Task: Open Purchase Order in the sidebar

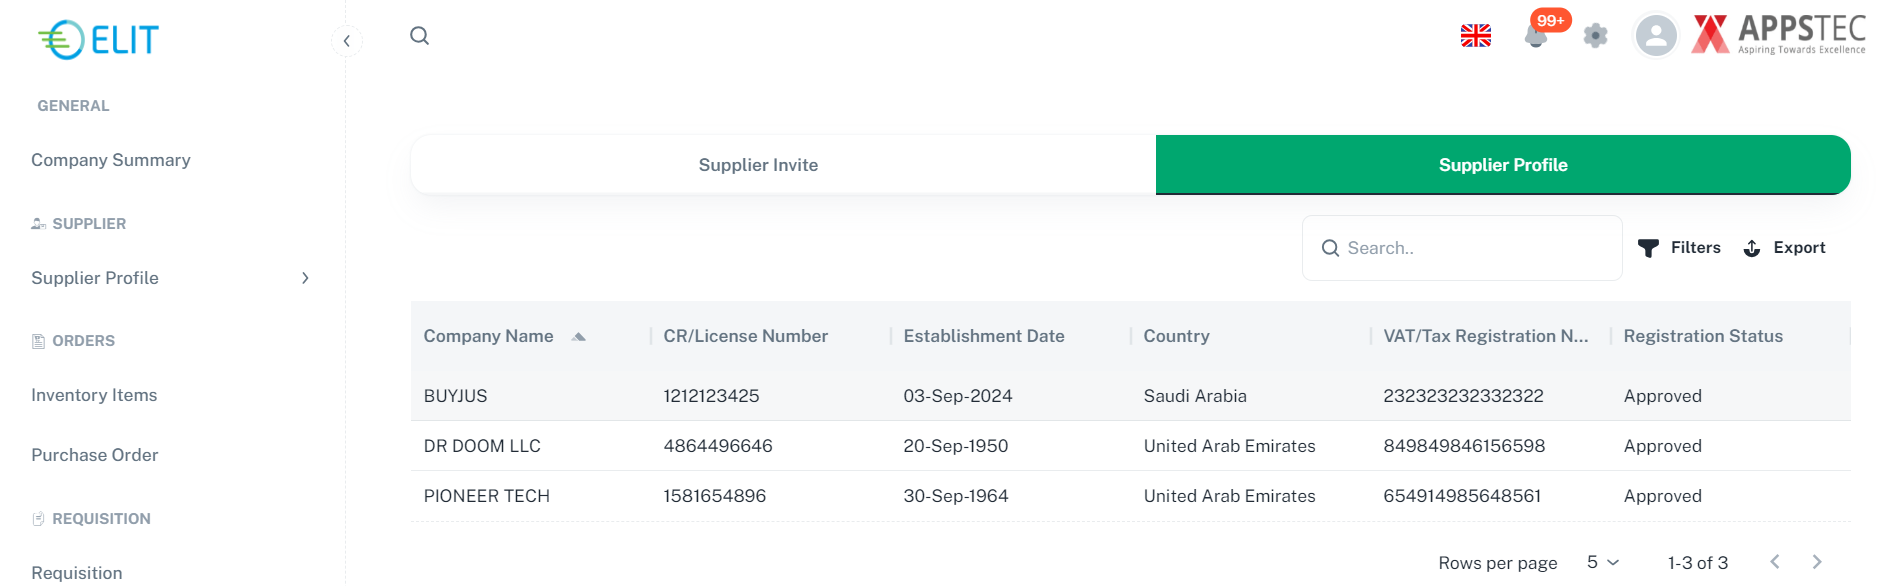Action: (x=95, y=455)
